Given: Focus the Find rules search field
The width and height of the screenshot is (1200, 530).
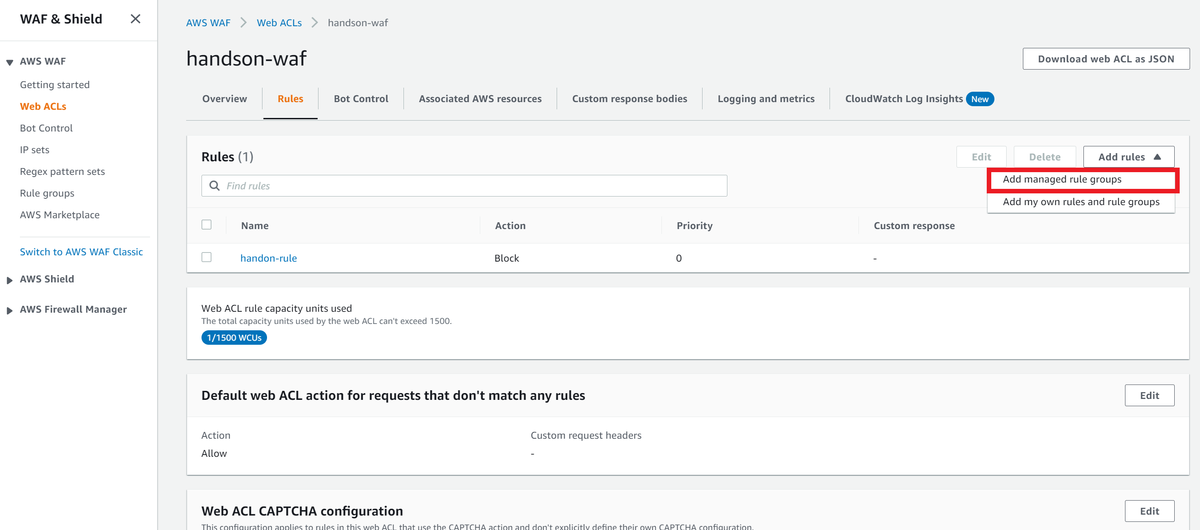Looking at the screenshot, I should tap(464, 186).
